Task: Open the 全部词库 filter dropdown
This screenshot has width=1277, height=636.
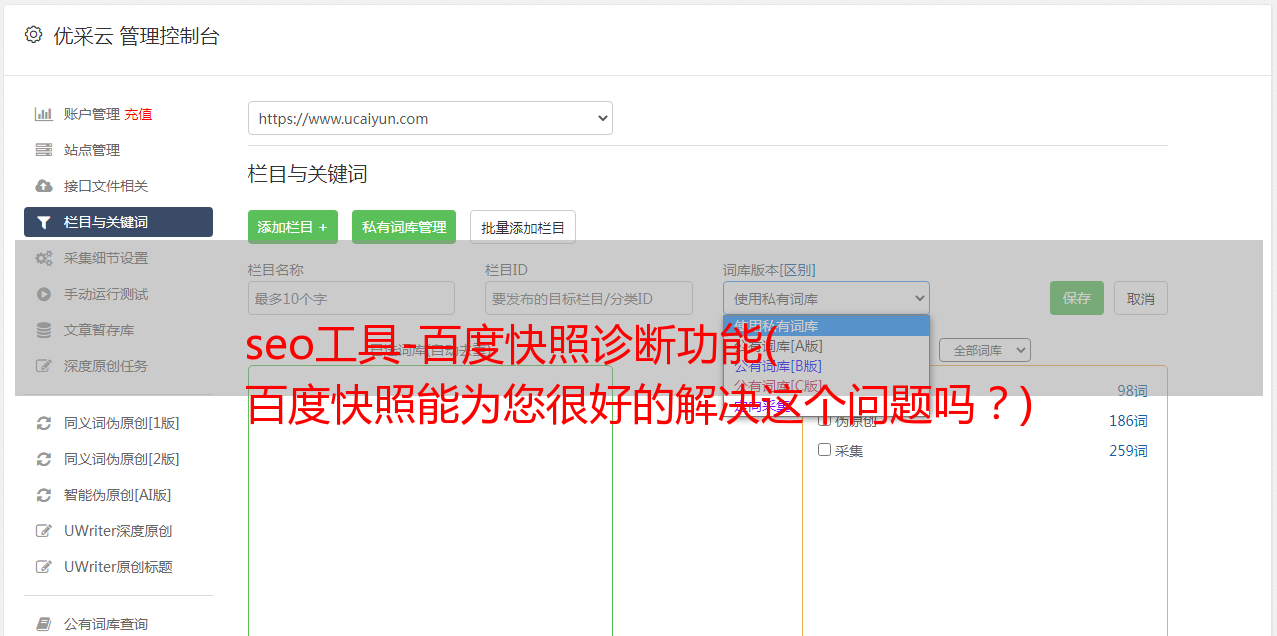Action: (x=985, y=350)
